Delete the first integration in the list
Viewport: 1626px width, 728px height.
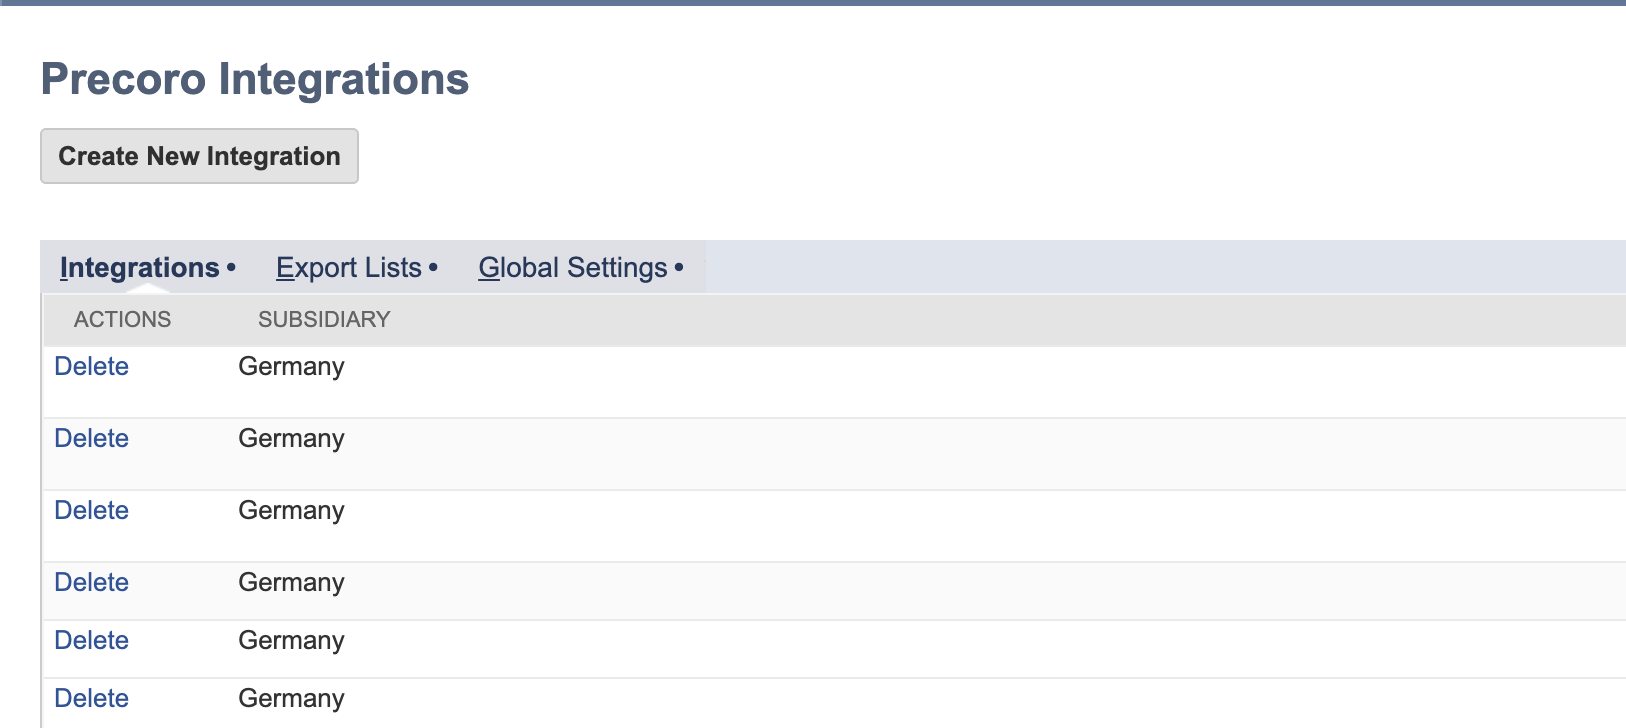[x=91, y=367]
